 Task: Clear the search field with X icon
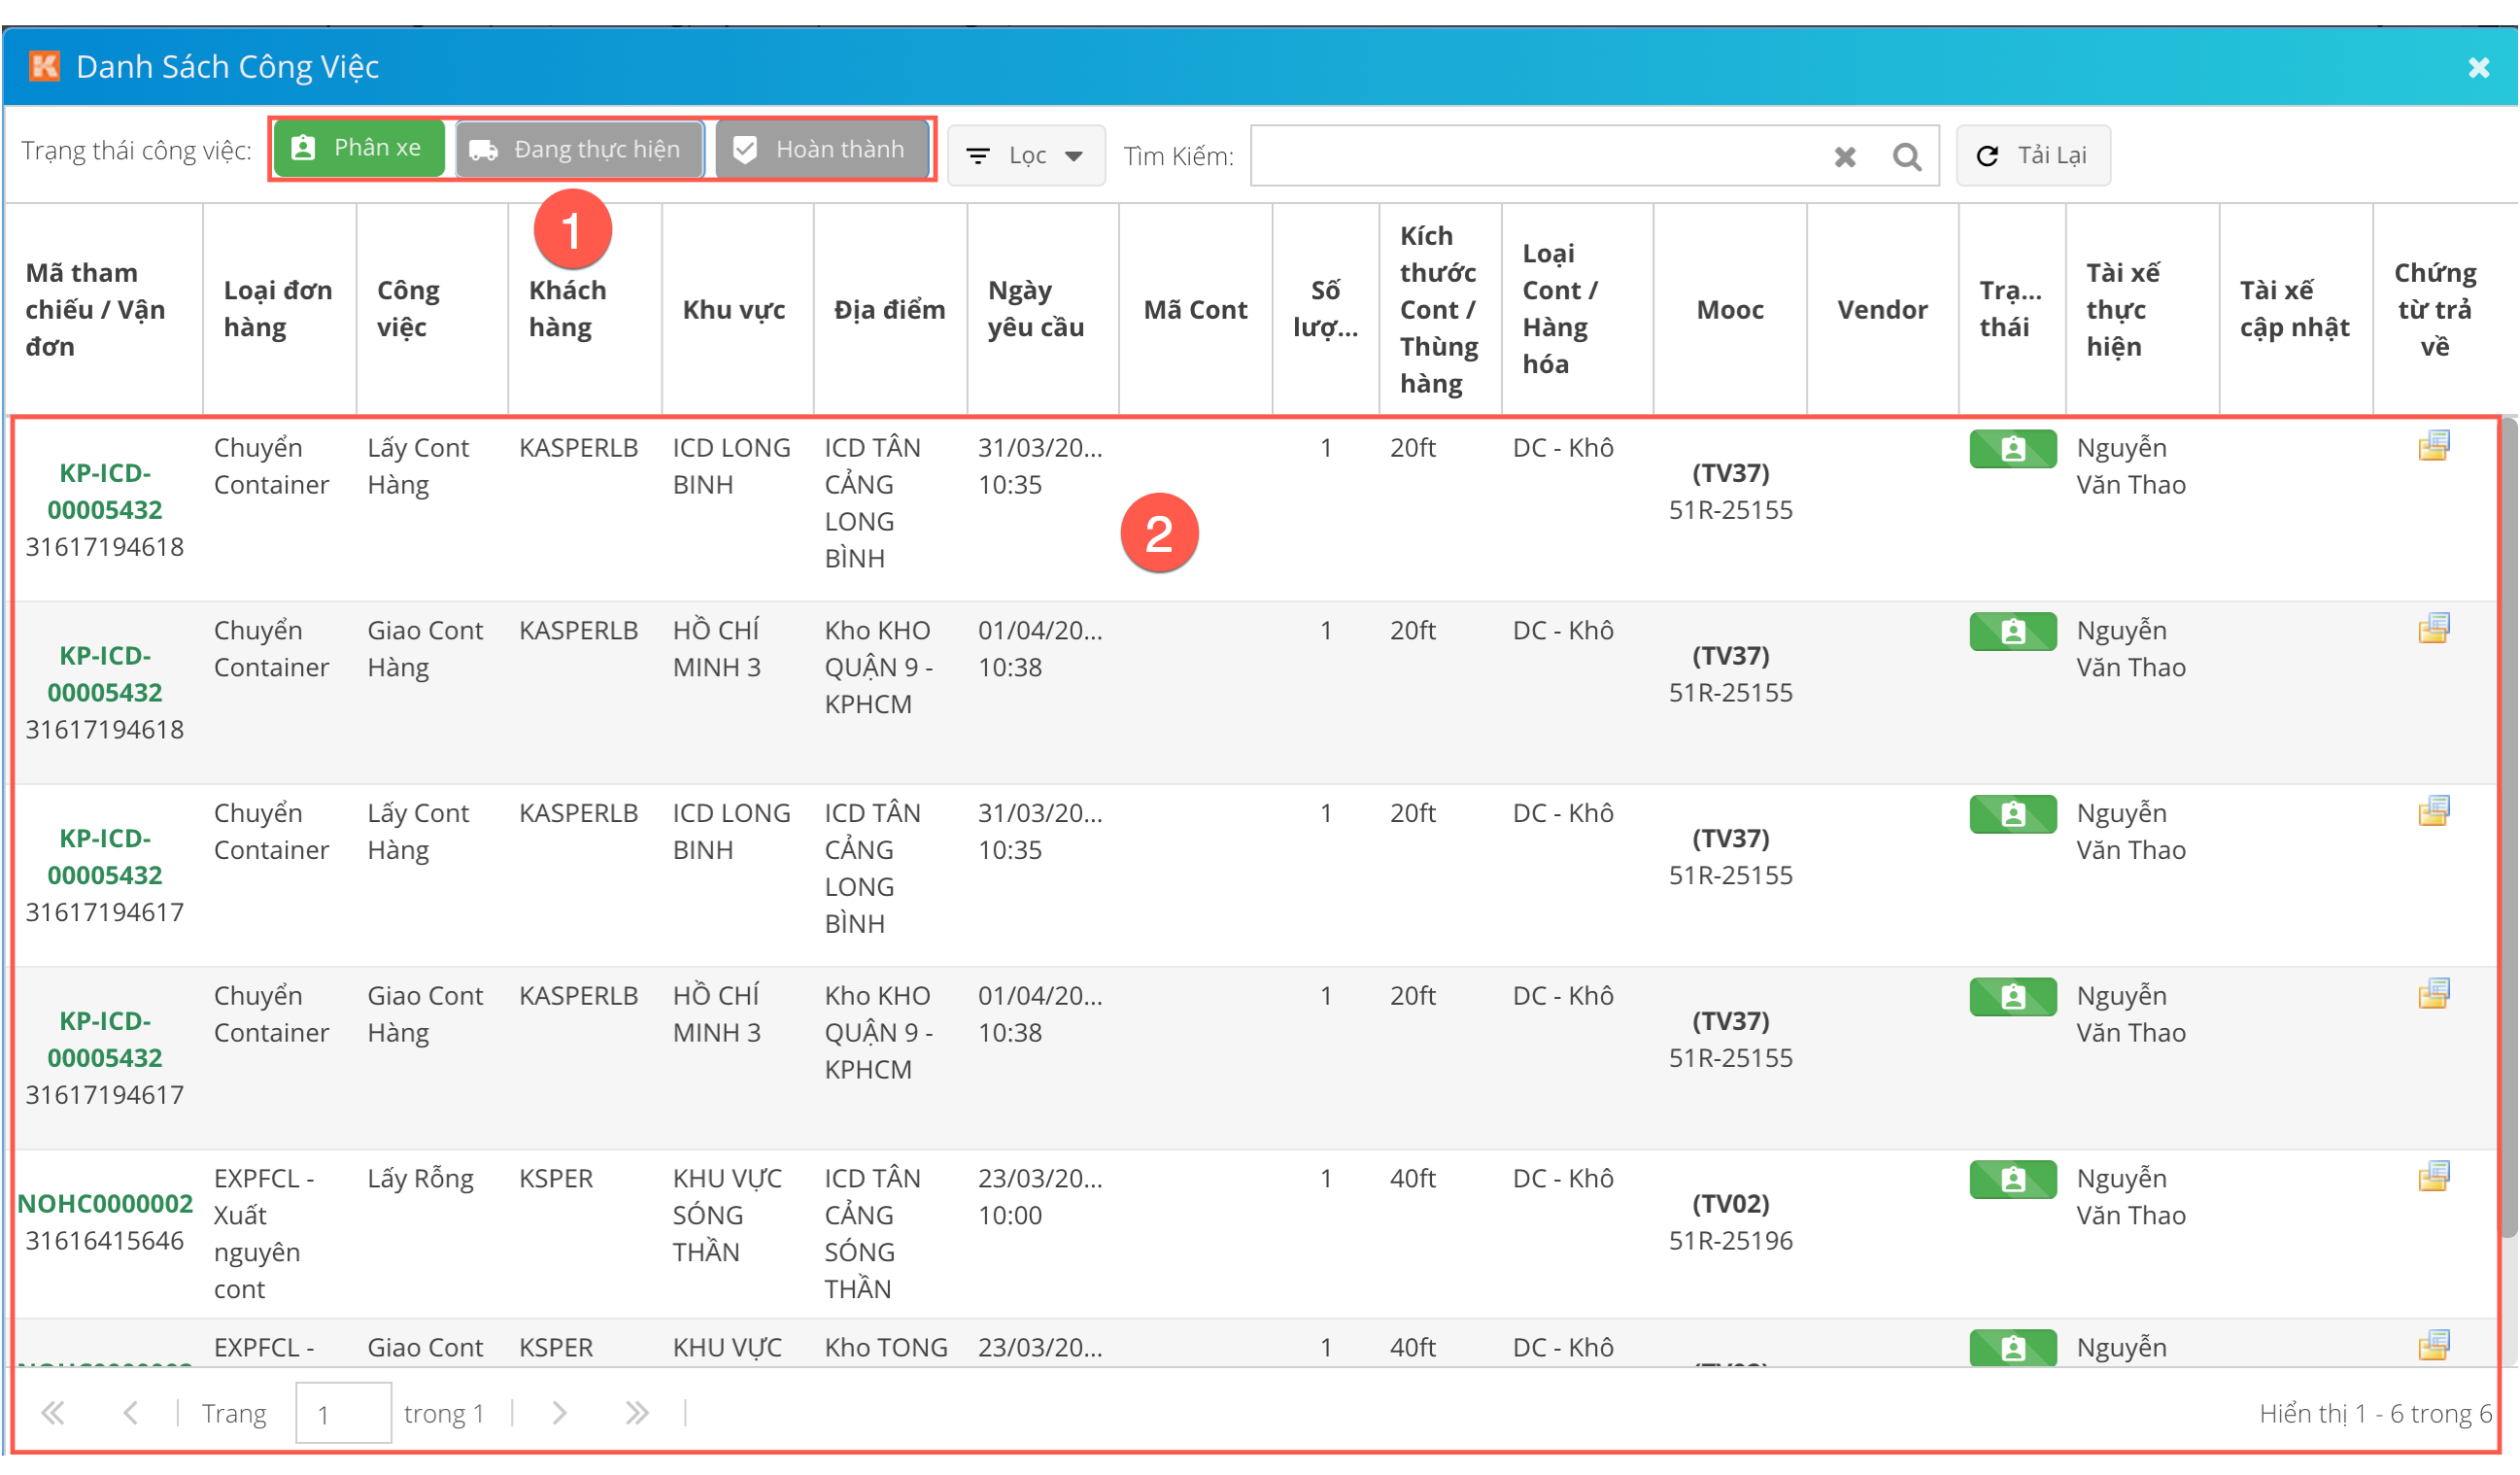click(1845, 157)
